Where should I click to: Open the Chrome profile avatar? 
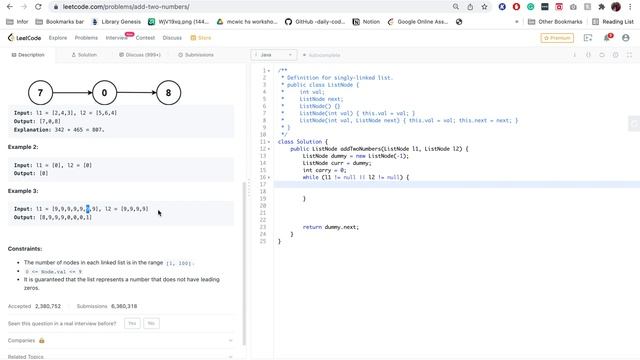point(616,7)
